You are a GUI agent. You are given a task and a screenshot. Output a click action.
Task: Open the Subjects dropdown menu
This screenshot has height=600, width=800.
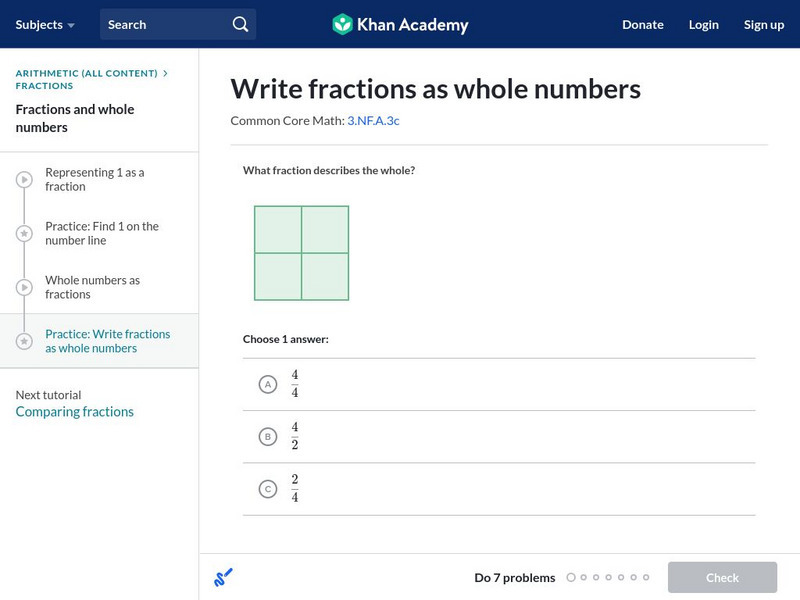[x=45, y=24]
